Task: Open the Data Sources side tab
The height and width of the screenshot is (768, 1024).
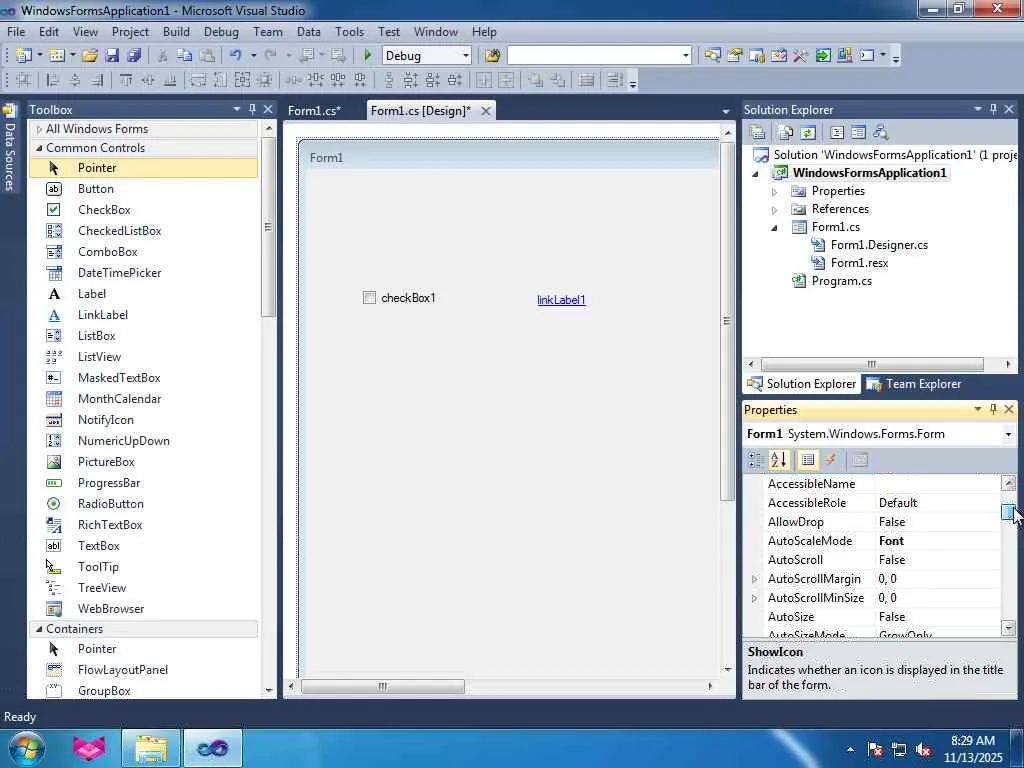Action: click(x=9, y=150)
